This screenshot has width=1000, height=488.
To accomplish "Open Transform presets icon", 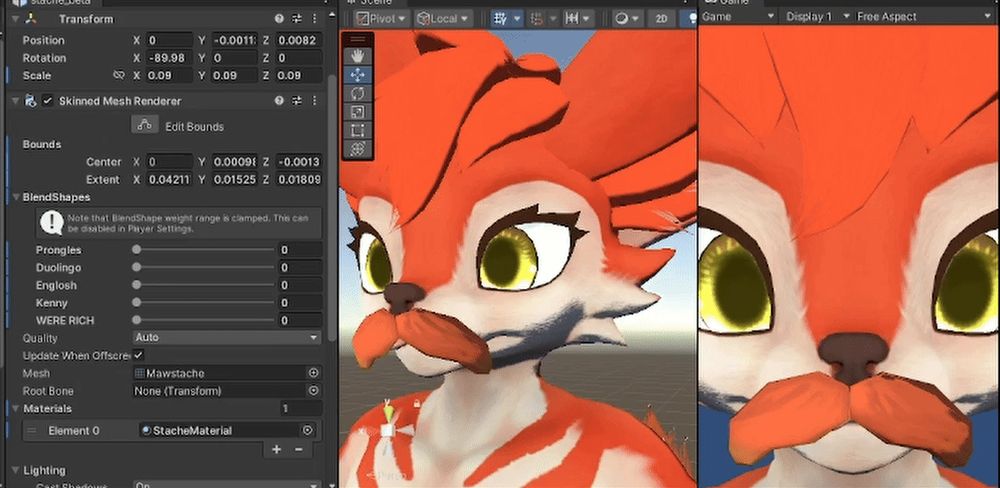I will (x=297, y=19).
